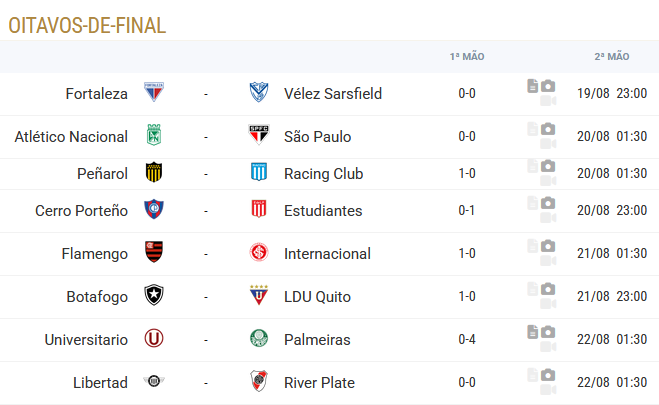
Task: Click the video icon in Botafogo row
Action: click(548, 303)
